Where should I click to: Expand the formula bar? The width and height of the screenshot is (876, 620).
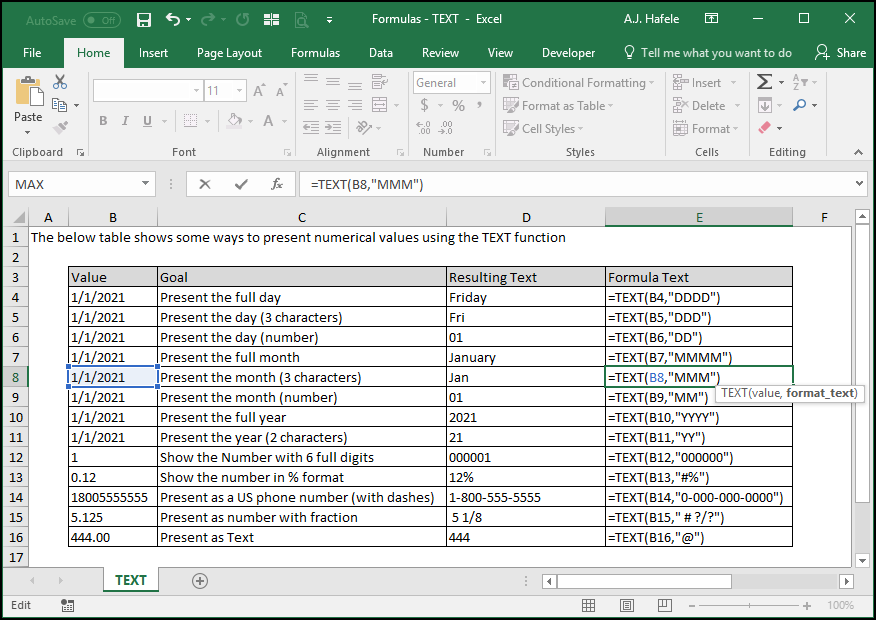pyautogui.click(x=860, y=184)
